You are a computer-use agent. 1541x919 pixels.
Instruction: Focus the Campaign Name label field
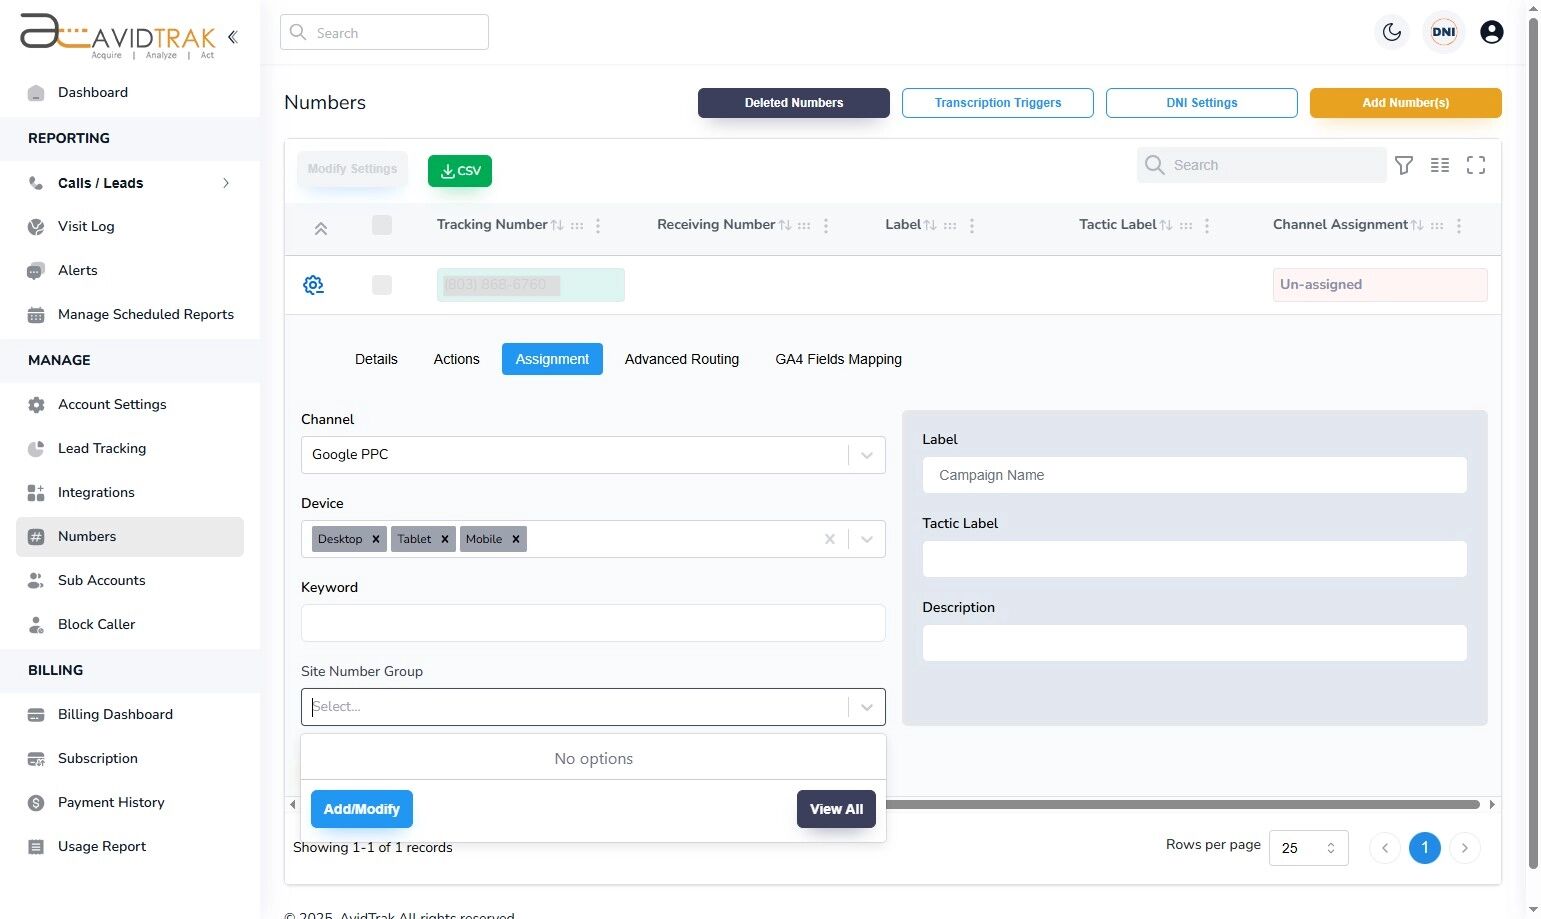(1195, 475)
